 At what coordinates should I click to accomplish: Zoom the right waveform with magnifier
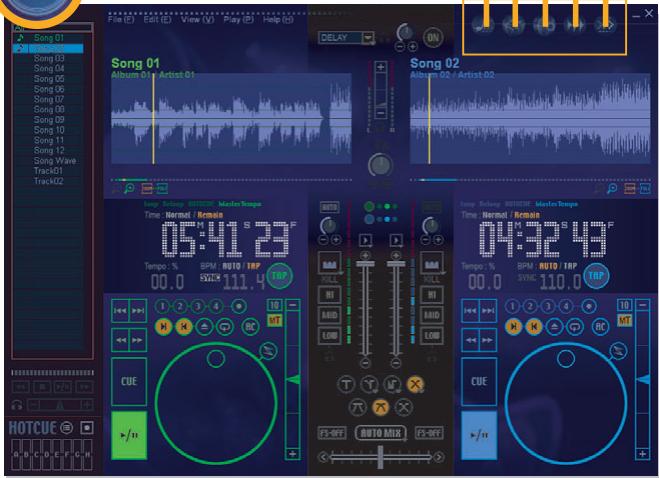[612, 188]
